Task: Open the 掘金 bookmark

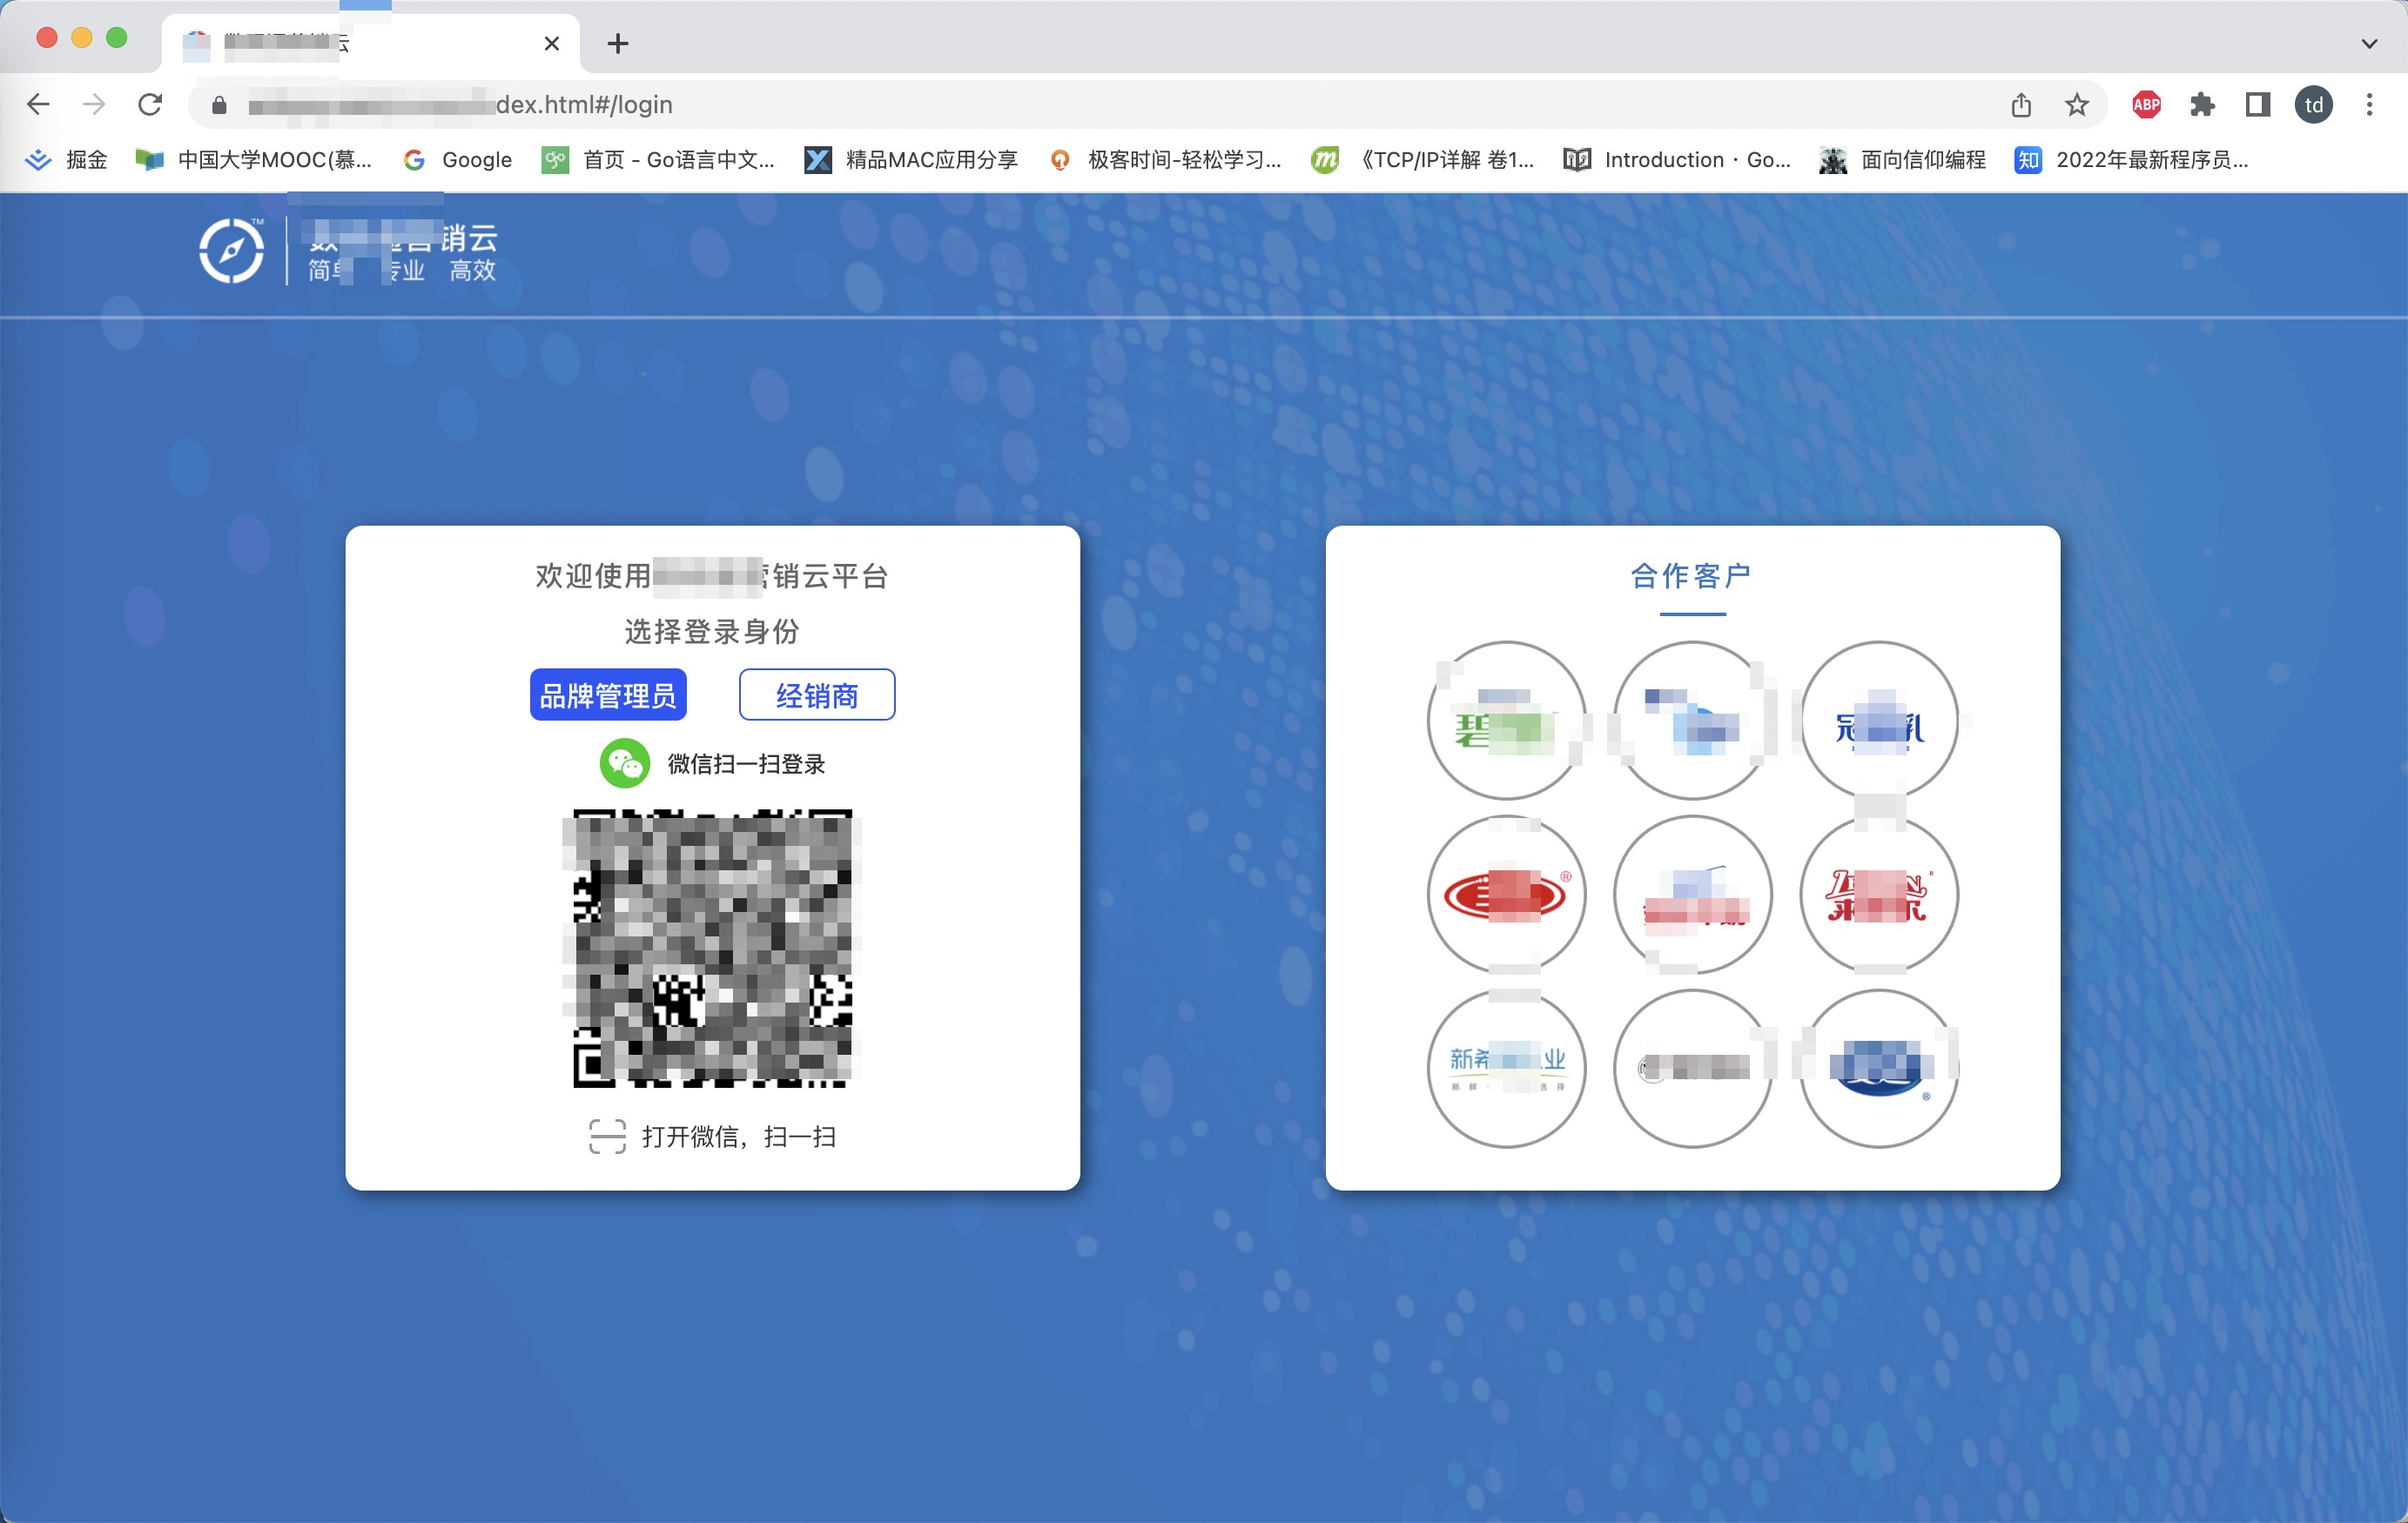Action: coord(66,160)
